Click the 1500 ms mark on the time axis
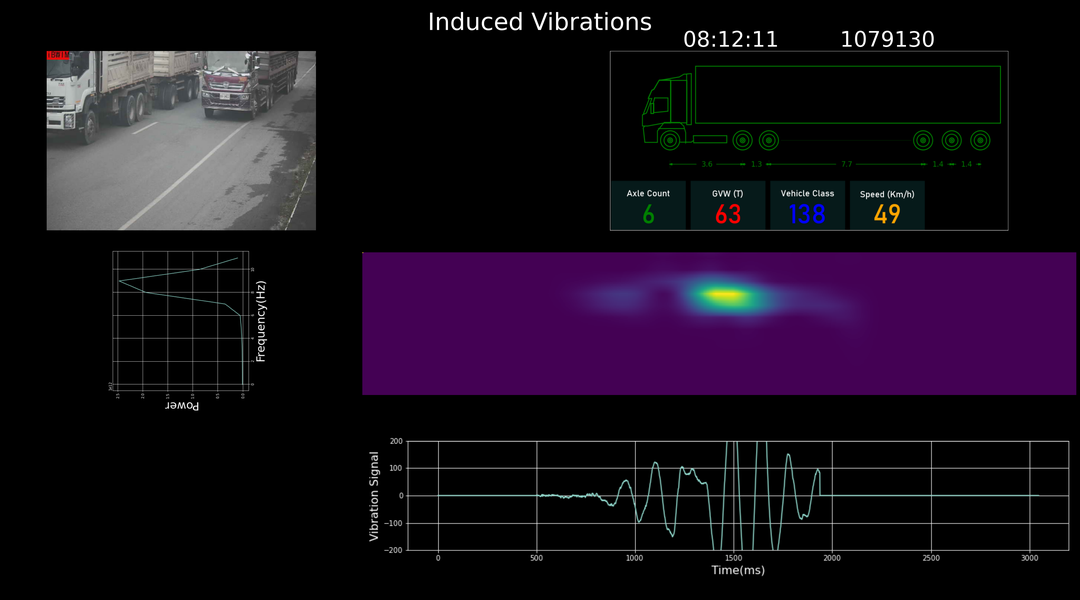The height and width of the screenshot is (600, 1080). click(x=734, y=557)
